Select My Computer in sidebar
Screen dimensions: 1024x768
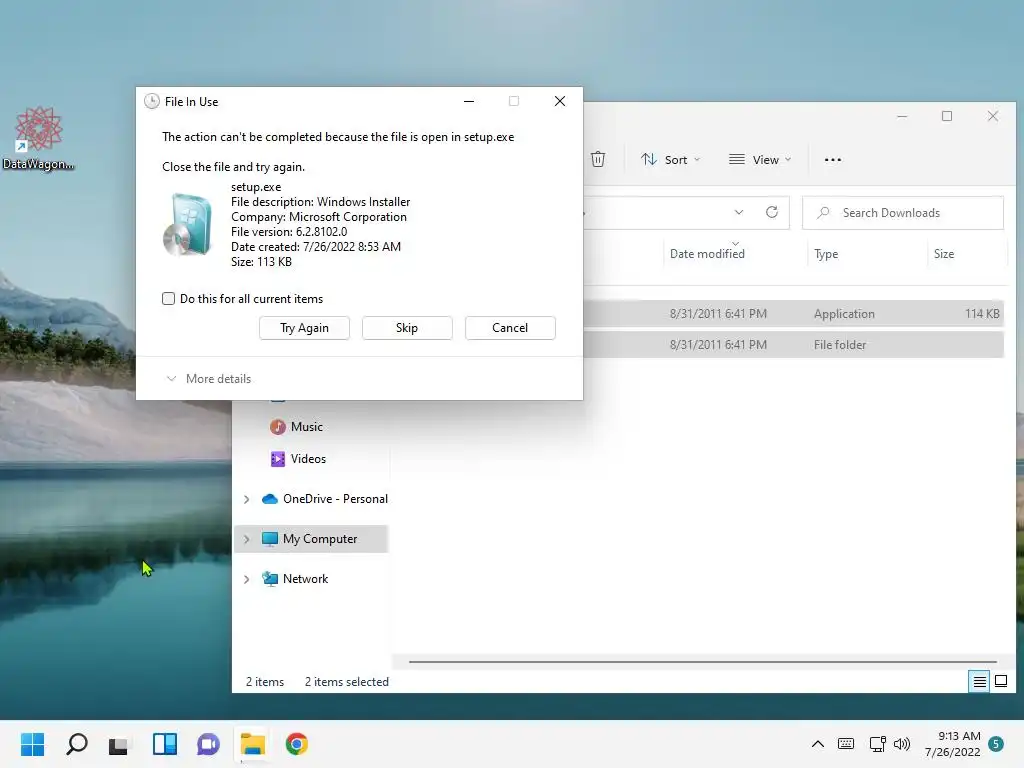(312, 539)
